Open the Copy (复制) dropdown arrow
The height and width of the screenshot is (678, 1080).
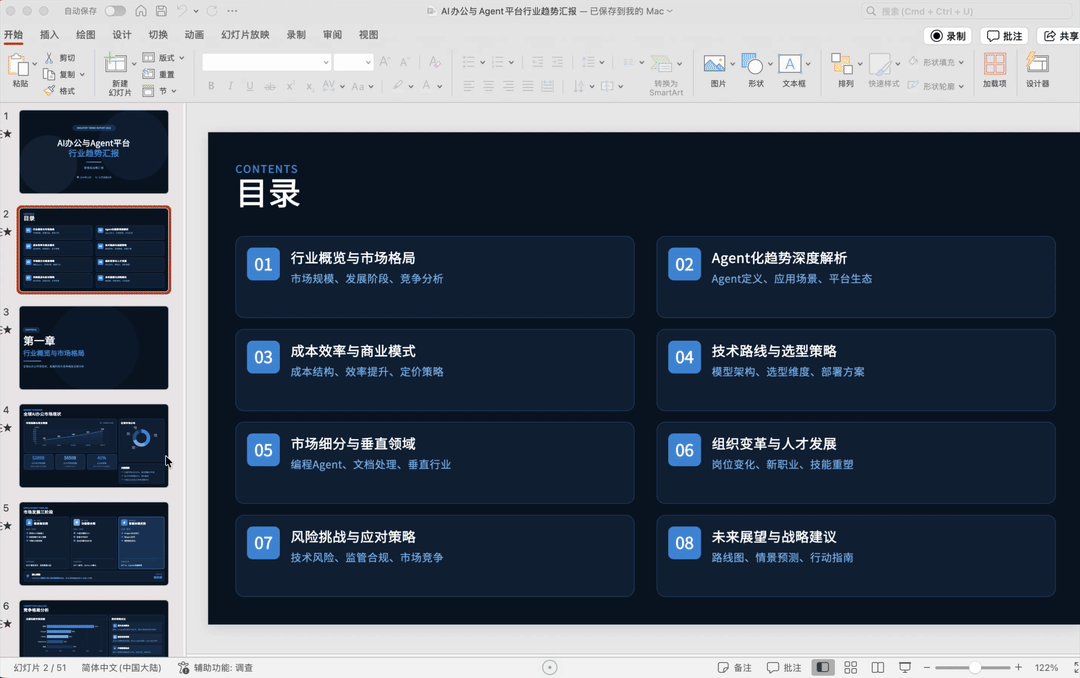(82, 74)
